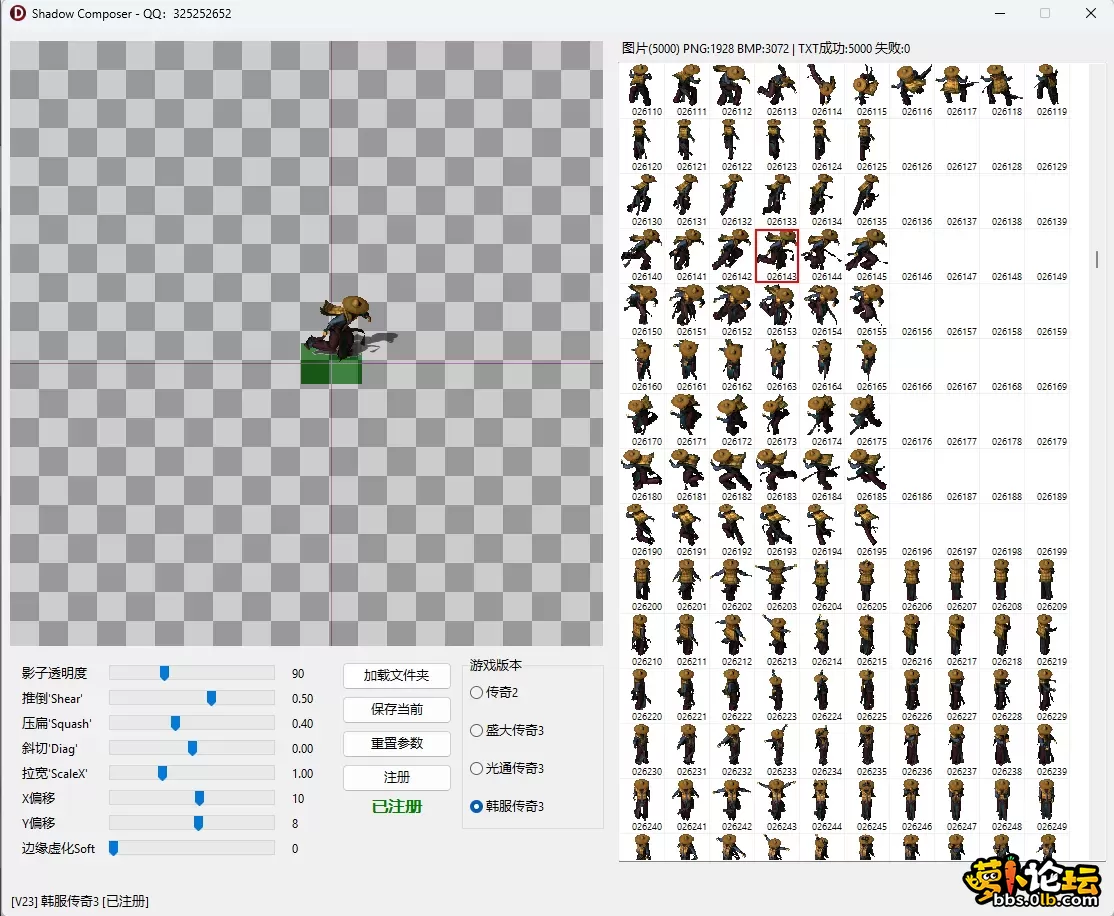Click the 影子透明度 value 90

(298, 674)
